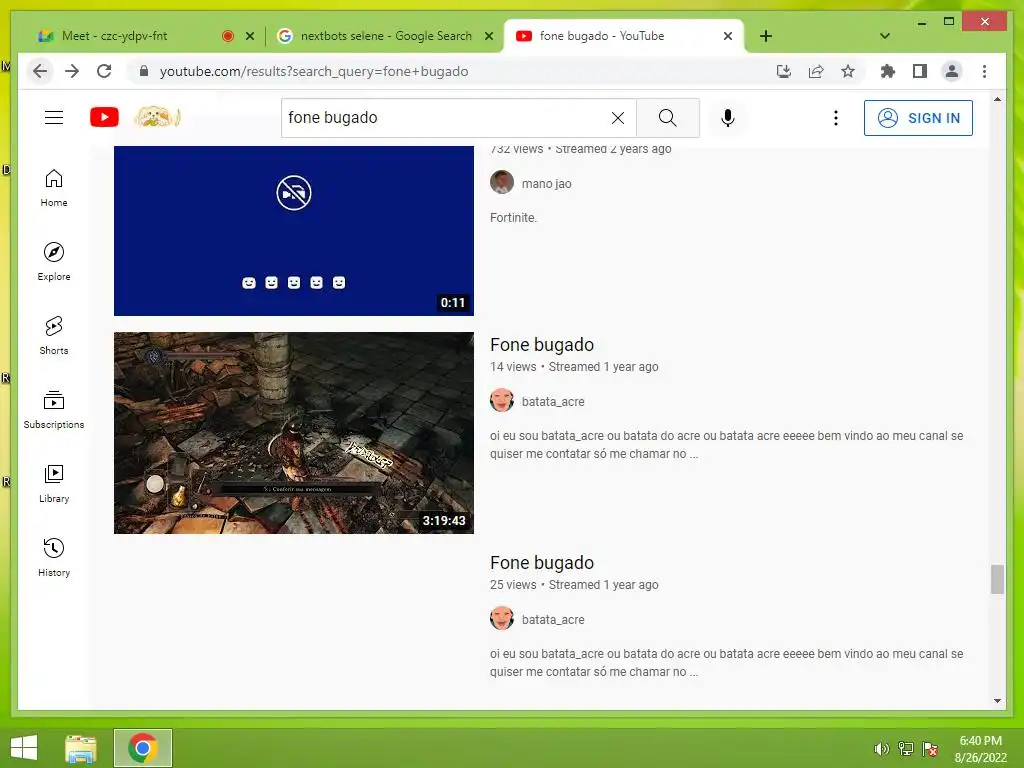Go forward in browser
This screenshot has height=768, width=1024.
(x=72, y=71)
